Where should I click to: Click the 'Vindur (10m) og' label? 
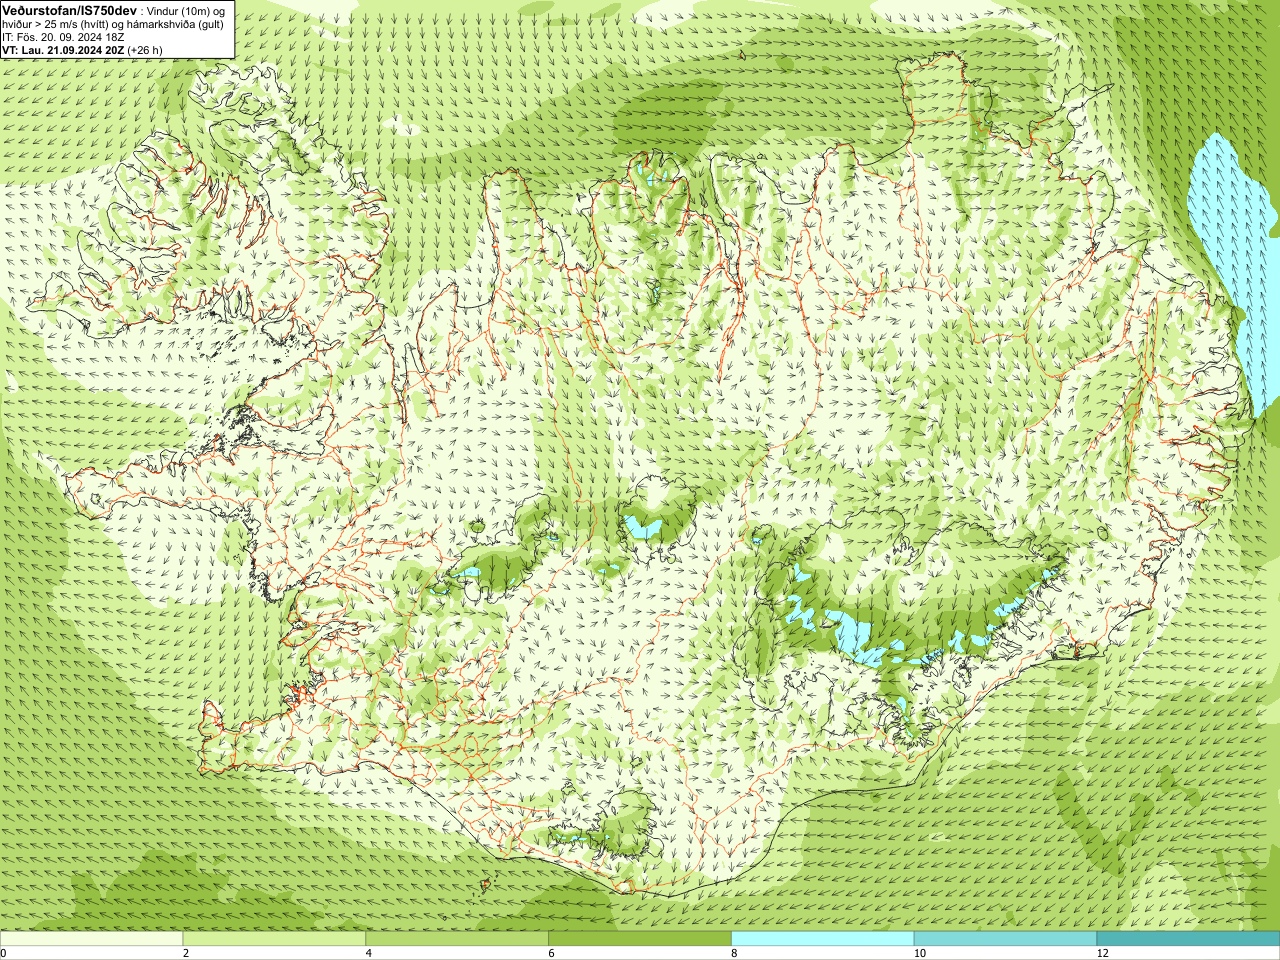[186, 10]
